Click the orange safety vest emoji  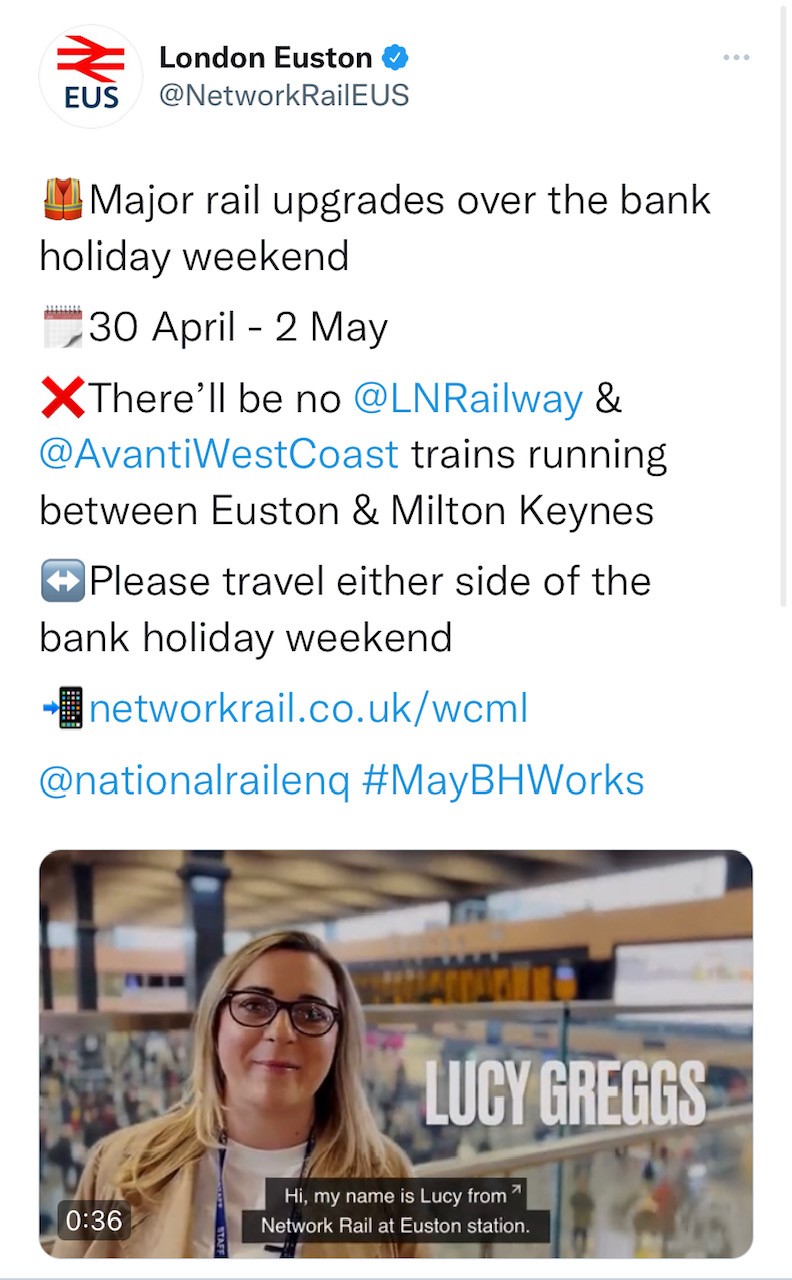point(63,199)
